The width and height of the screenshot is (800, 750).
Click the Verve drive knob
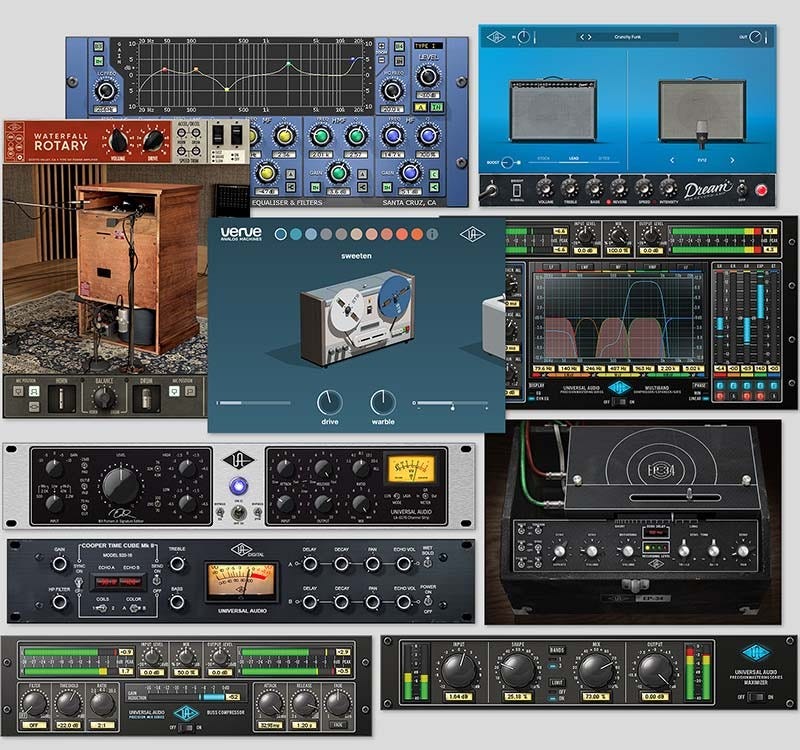pyautogui.click(x=329, y=402)
